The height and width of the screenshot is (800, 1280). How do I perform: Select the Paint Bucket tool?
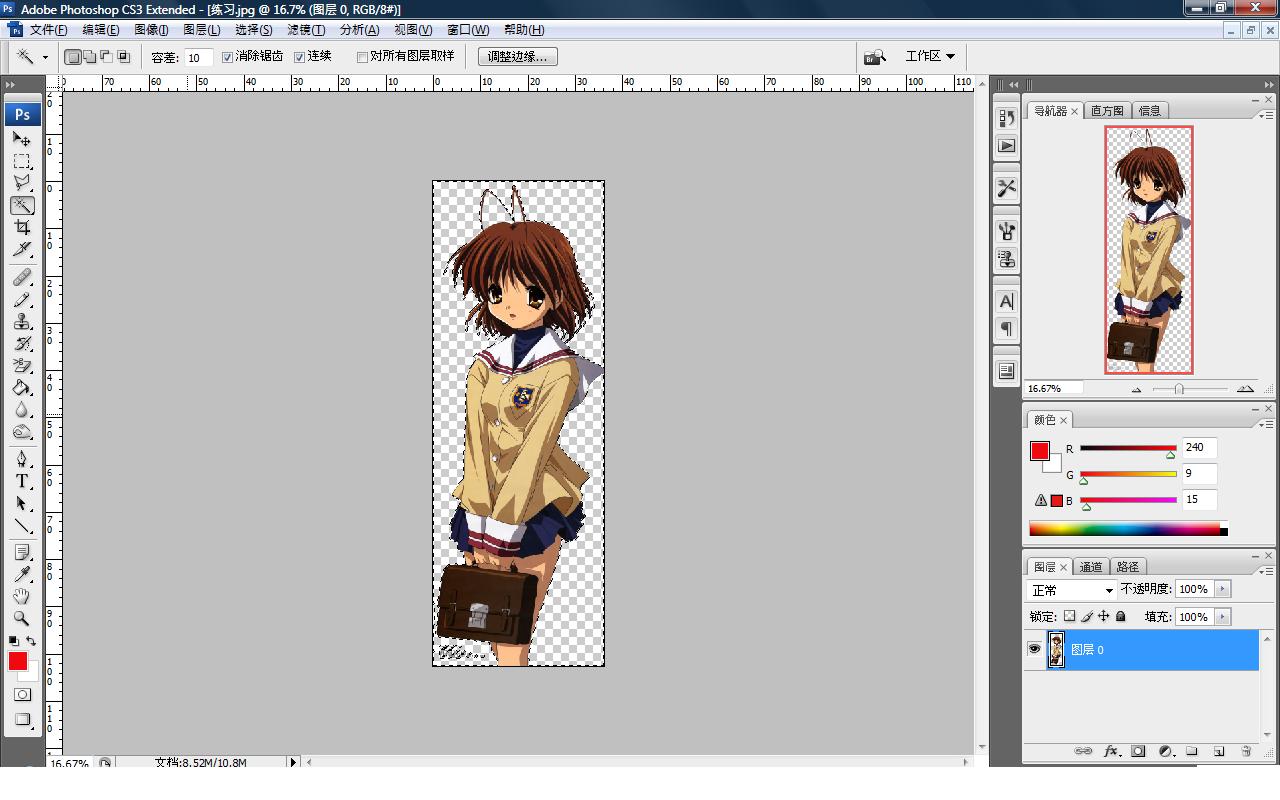[x=22, y=387]
